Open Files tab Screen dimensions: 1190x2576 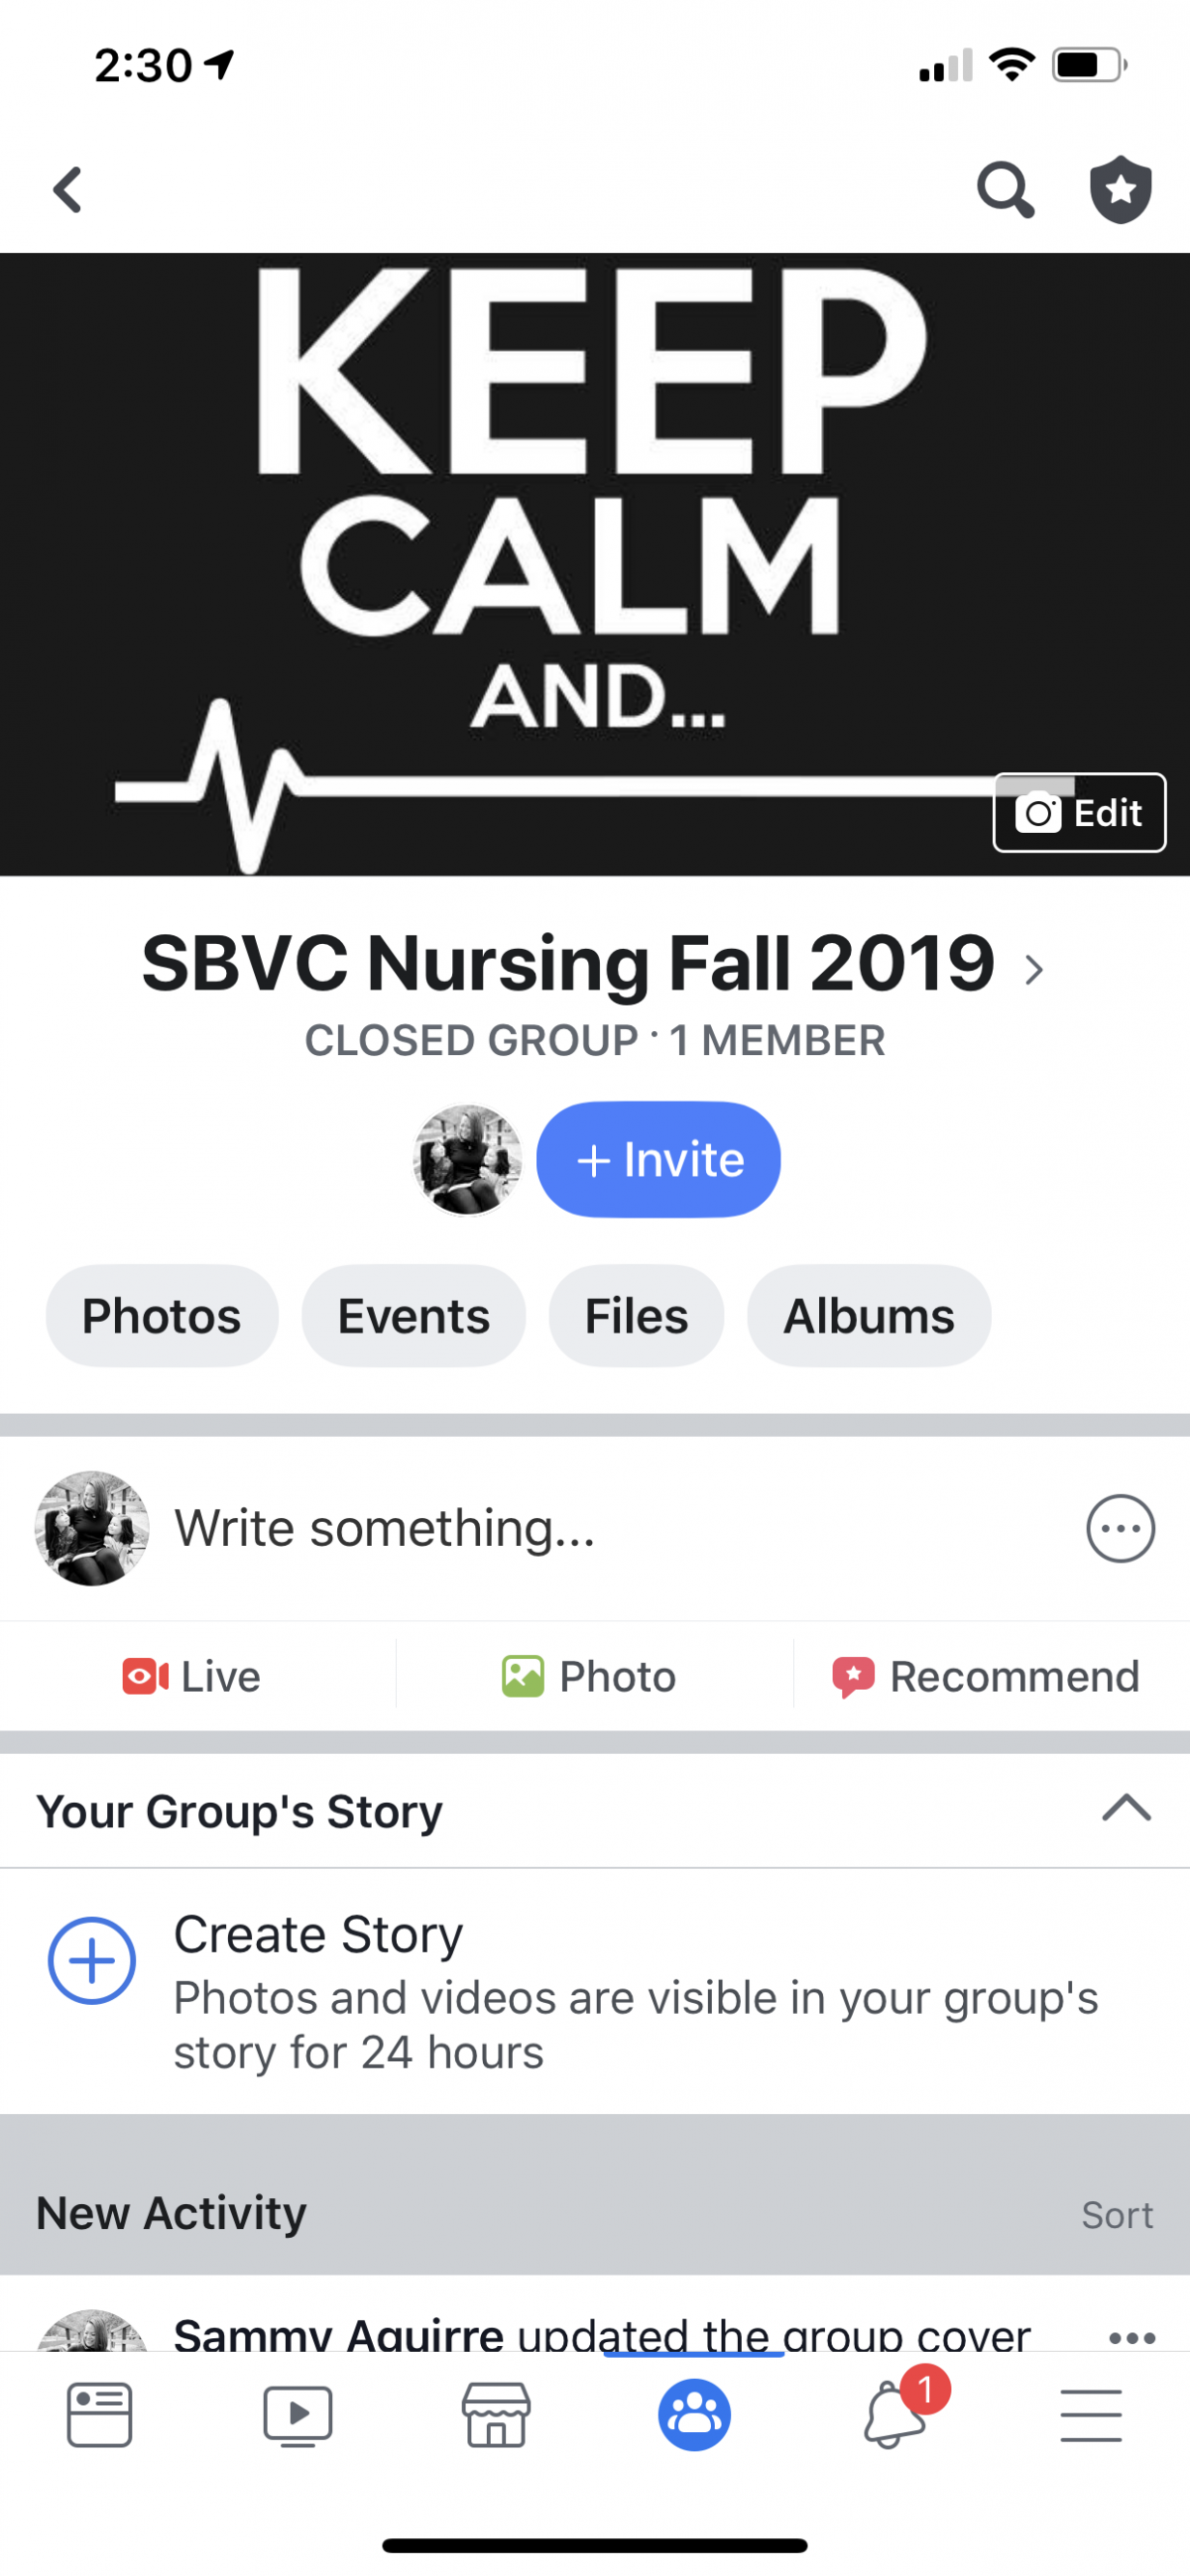tap(636, 1316)
